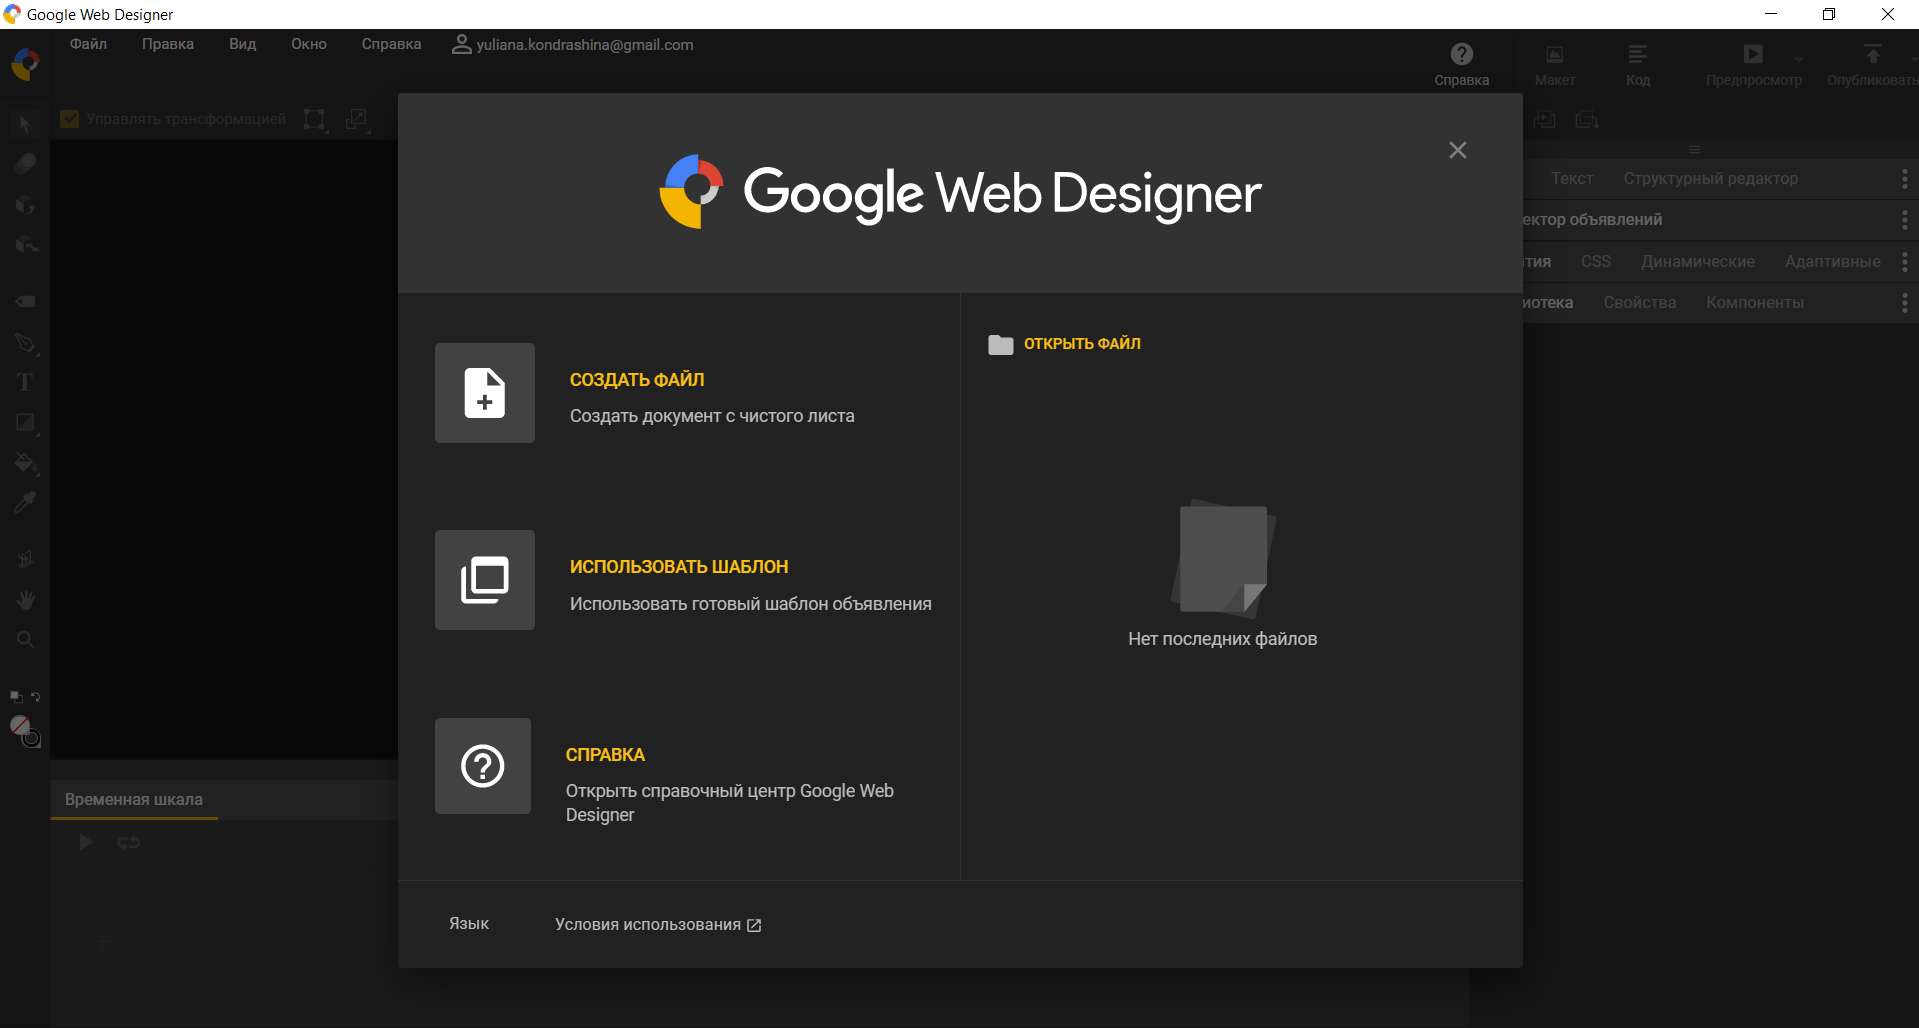
Task: Click the СОЗДАТЬ ФАЙЛ heading
Action: (637, 380)
